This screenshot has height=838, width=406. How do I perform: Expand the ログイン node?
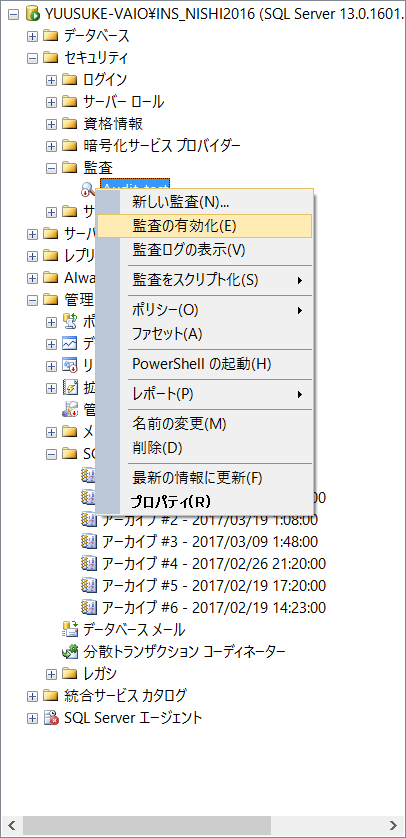coord(51,80)
